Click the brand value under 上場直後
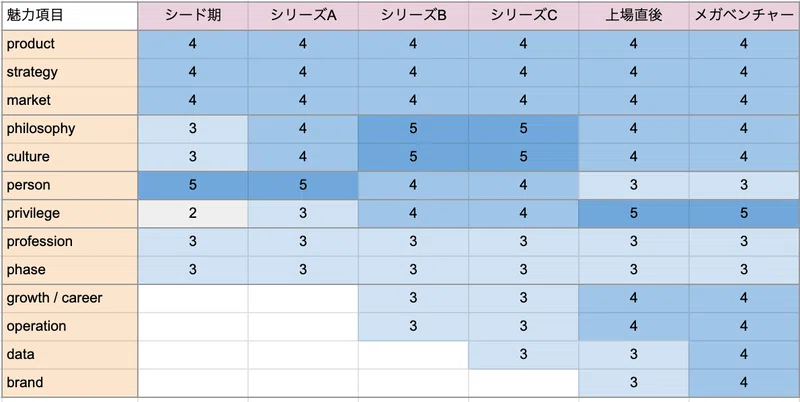Image resolution: width=800 pixels, height=402 pixels. [x=634, y=383]
